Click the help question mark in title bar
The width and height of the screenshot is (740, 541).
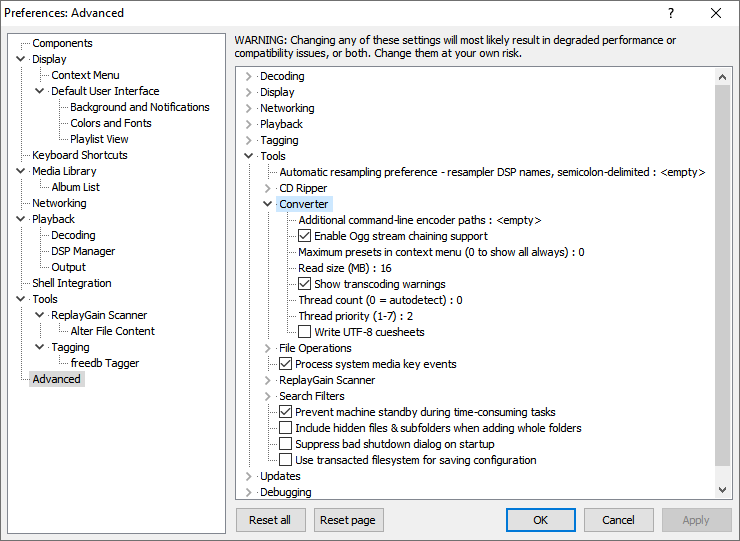(670, 13)
